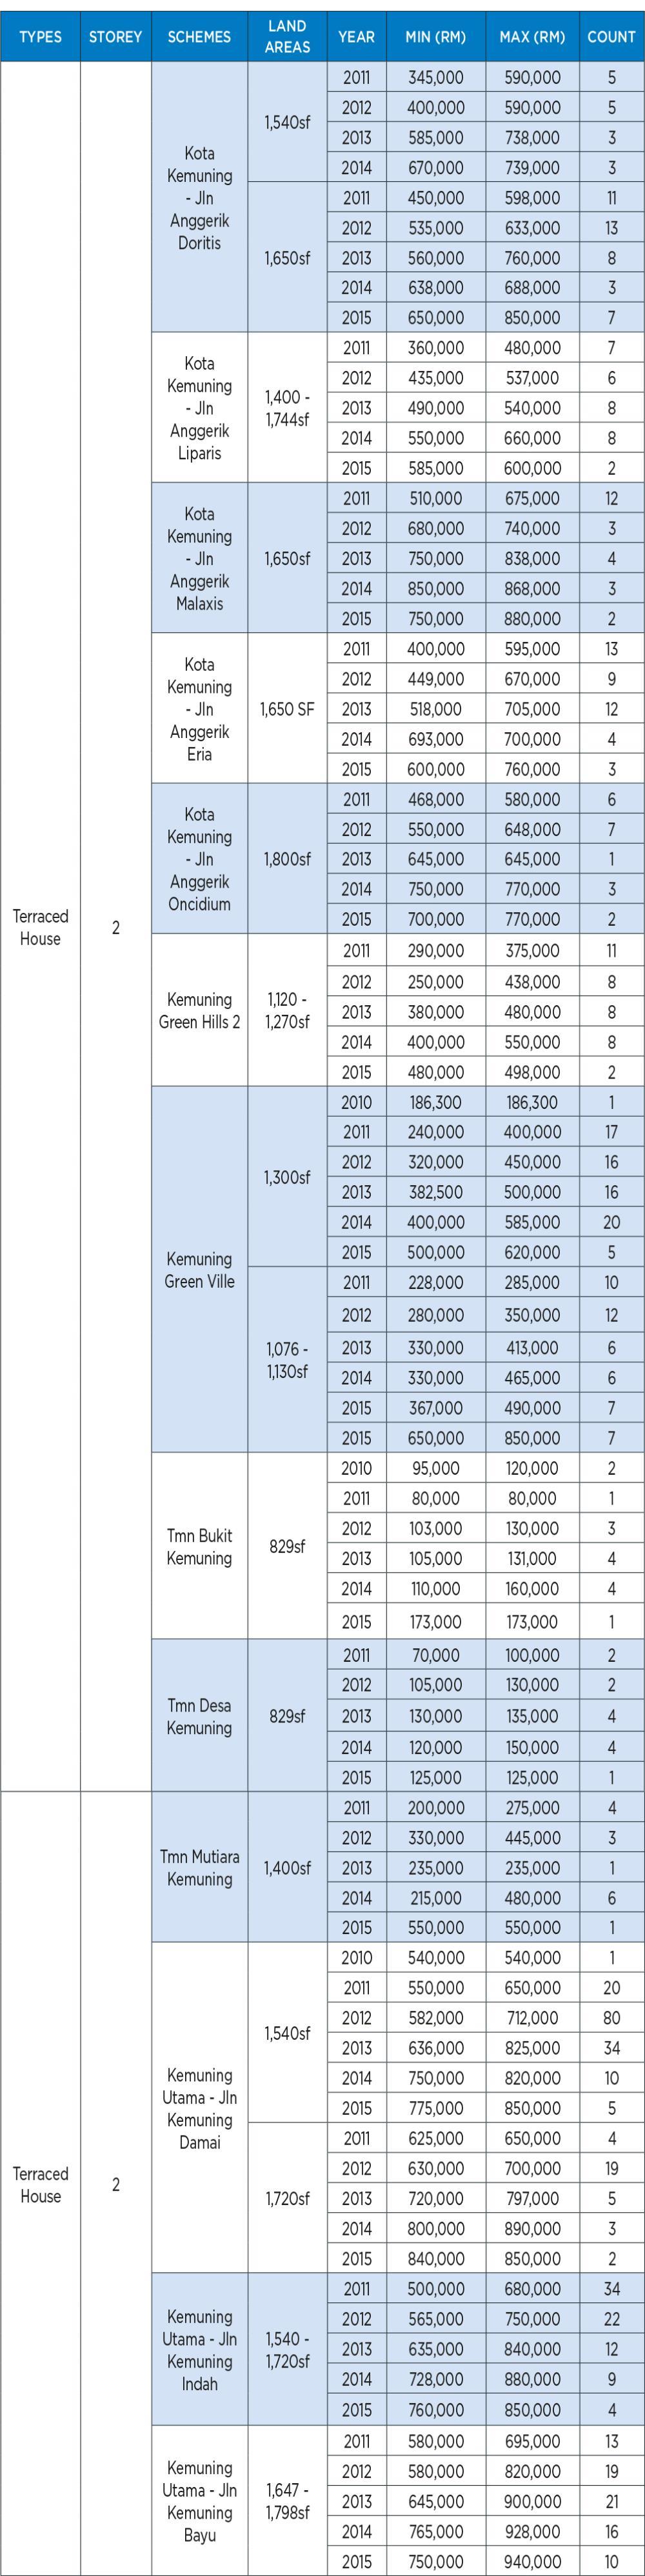645x2576 pixels.
Task: Select the COUNT column header
Action: 612,36
